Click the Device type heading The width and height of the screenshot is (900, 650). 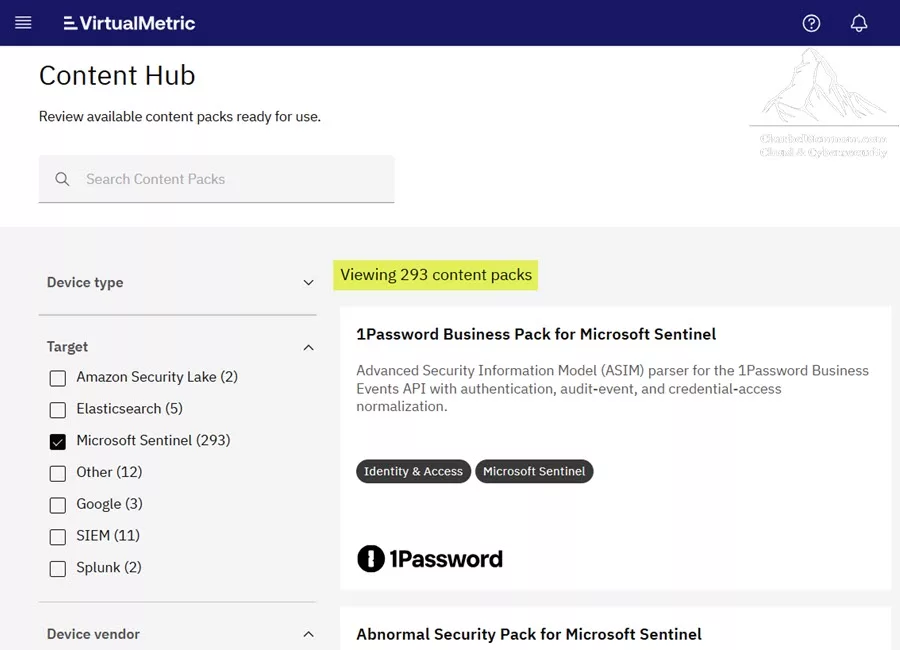[x=85, y=283]
